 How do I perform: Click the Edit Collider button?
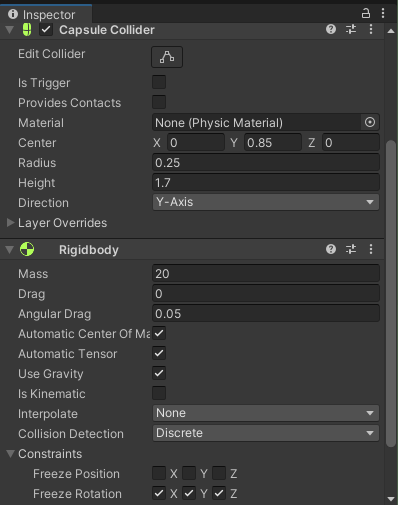tap(167, 57)
